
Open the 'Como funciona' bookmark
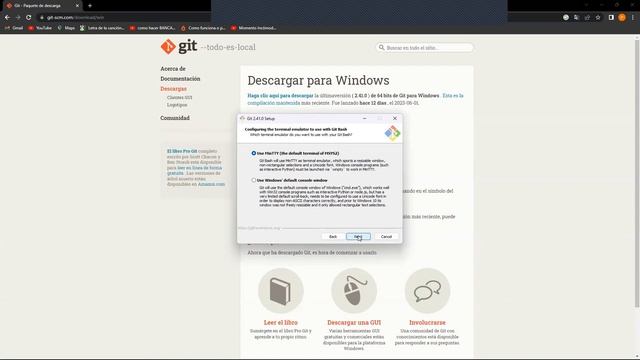pyautogui.click(x=203, y=28)
